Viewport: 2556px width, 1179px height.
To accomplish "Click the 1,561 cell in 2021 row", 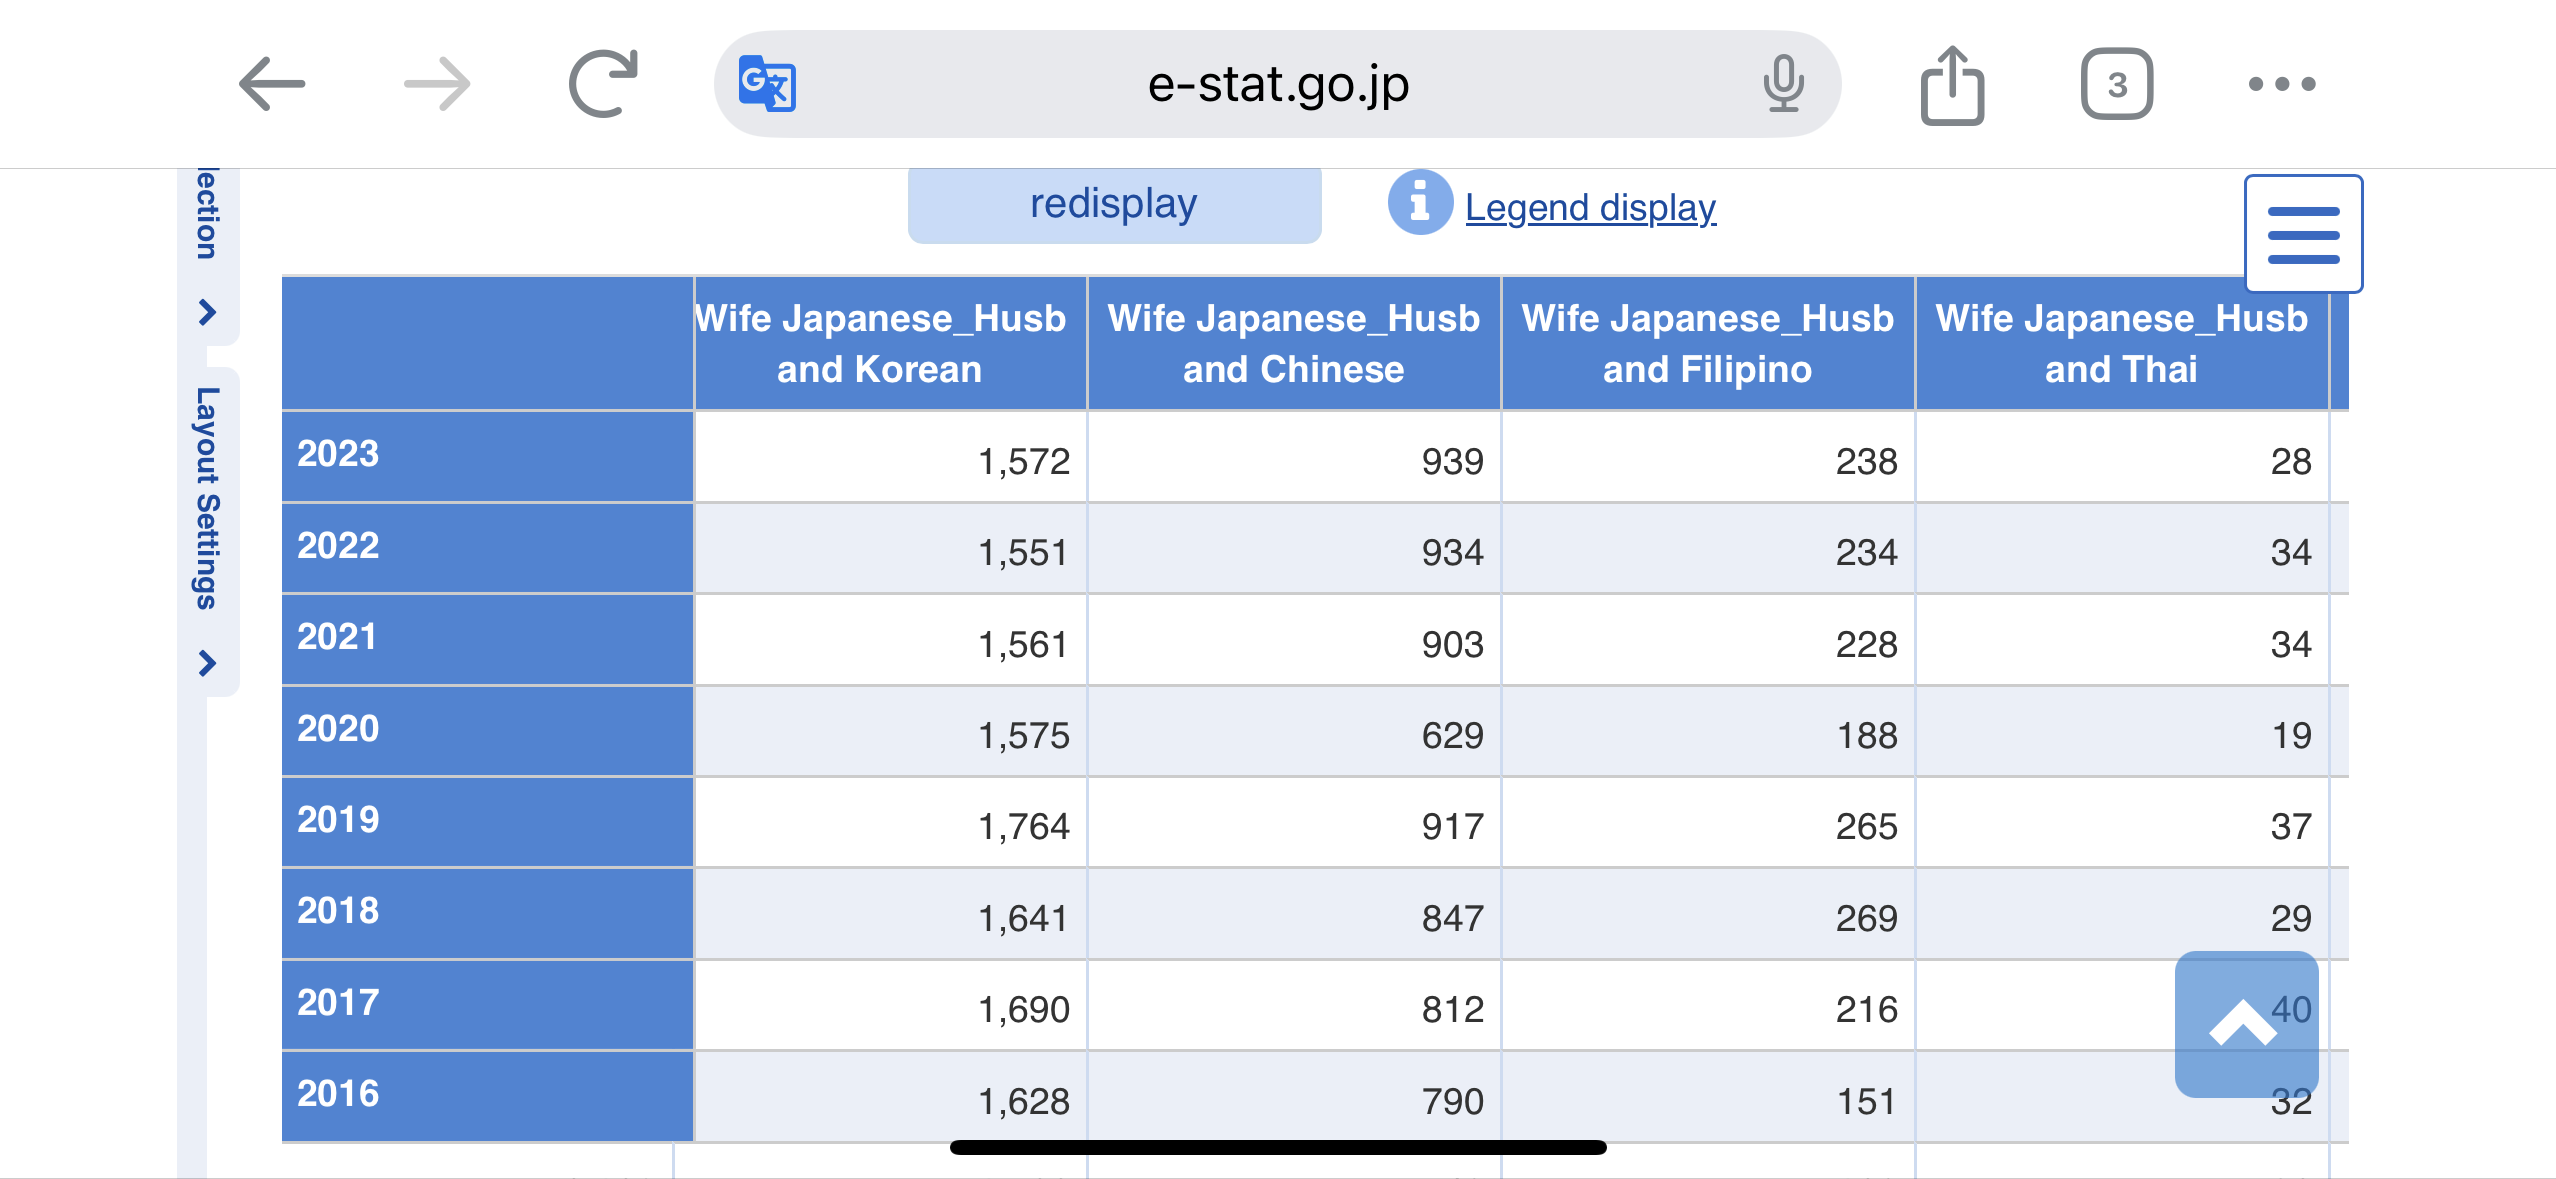I will 890,641.
